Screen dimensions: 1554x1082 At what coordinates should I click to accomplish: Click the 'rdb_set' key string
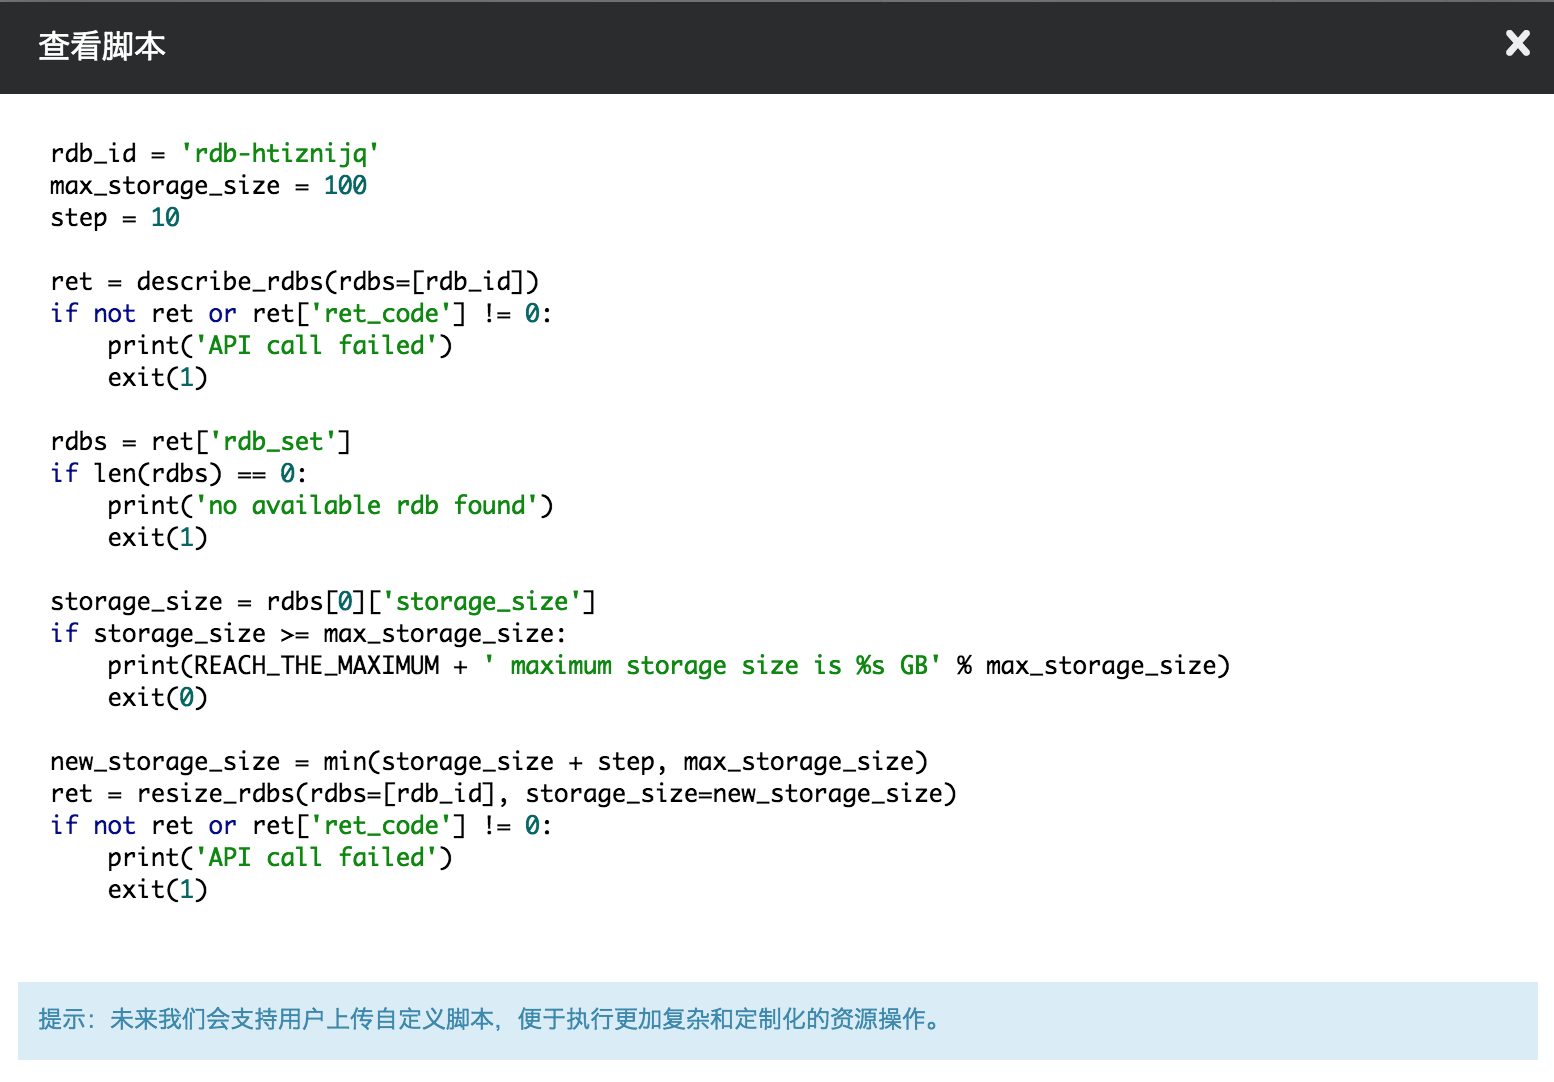273,441
